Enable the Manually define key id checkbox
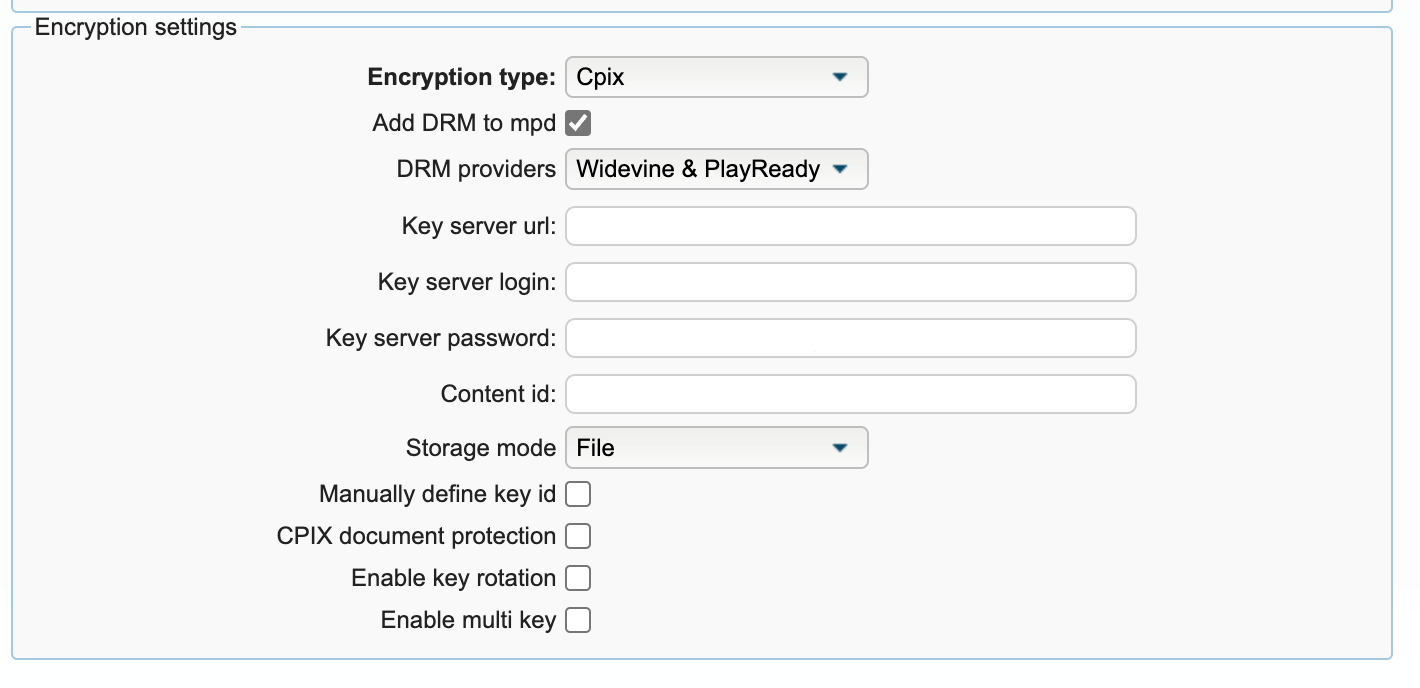 point(578,494)
